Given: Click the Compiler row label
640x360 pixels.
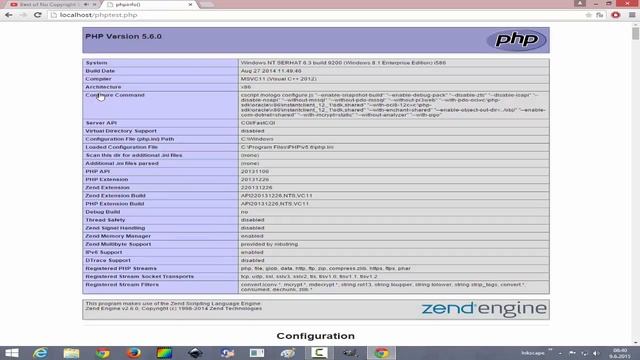Looking at the screenshot, I should pos(98,79).
